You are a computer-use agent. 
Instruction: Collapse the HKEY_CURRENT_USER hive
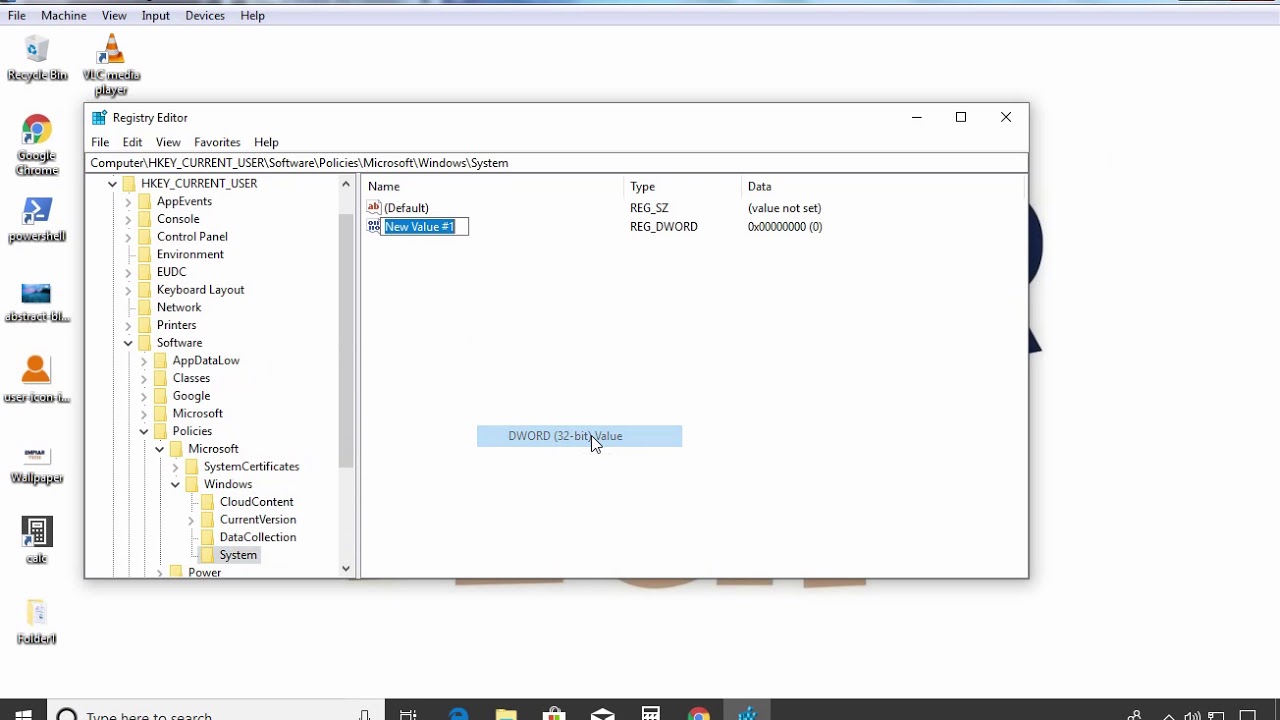(x=112, y=184)
